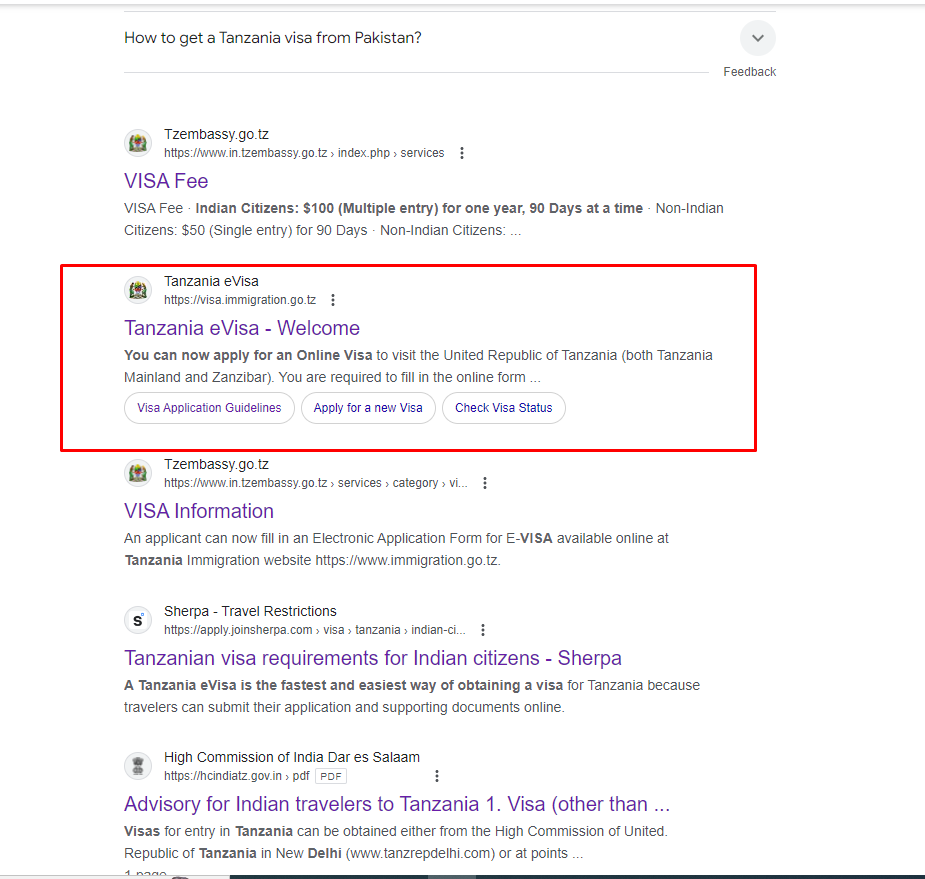Viewport: 925px width, 879px height.
Task: Click the PDF label on hcindiatz result
Action: pos(331,776)
